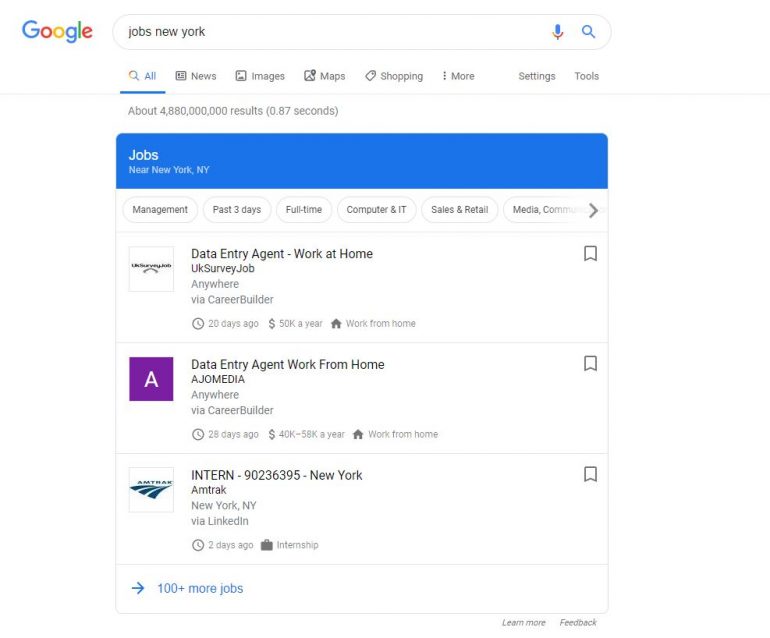Click the Google logo

[57, 31]
